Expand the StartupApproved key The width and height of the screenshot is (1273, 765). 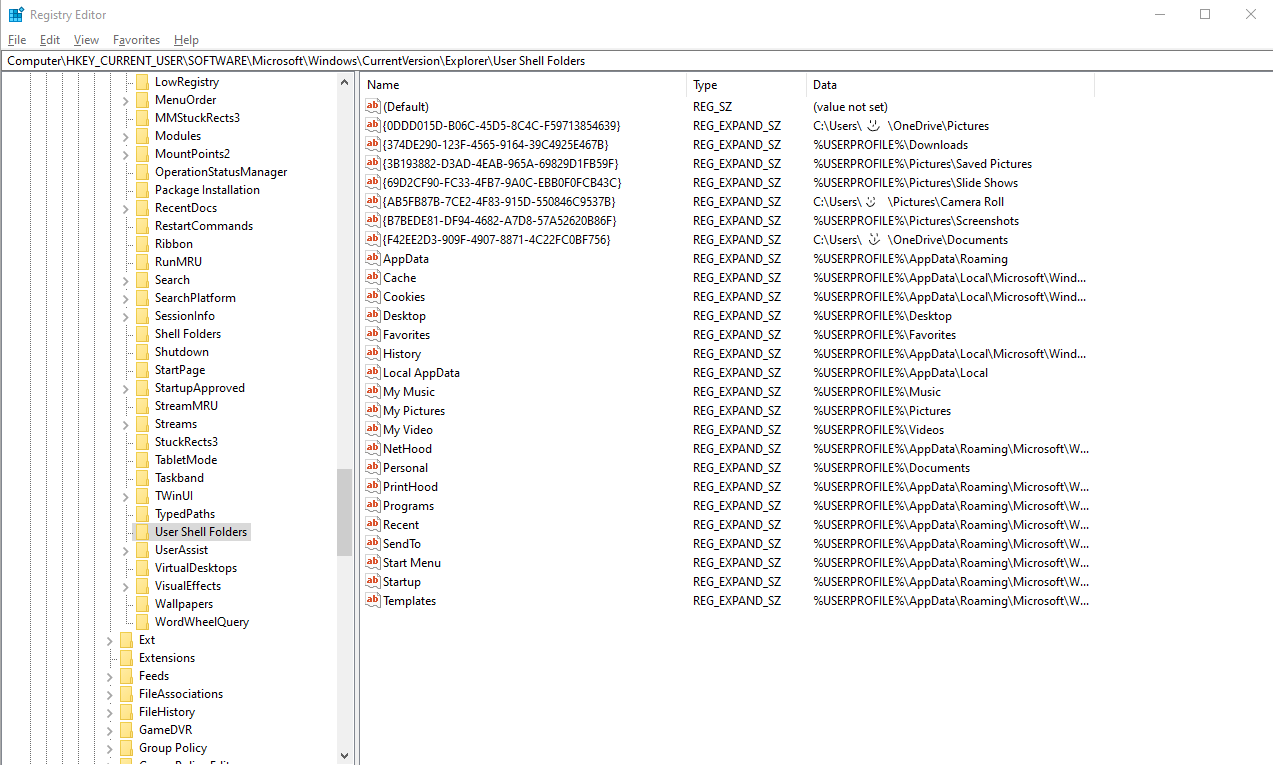coord(126,388)
